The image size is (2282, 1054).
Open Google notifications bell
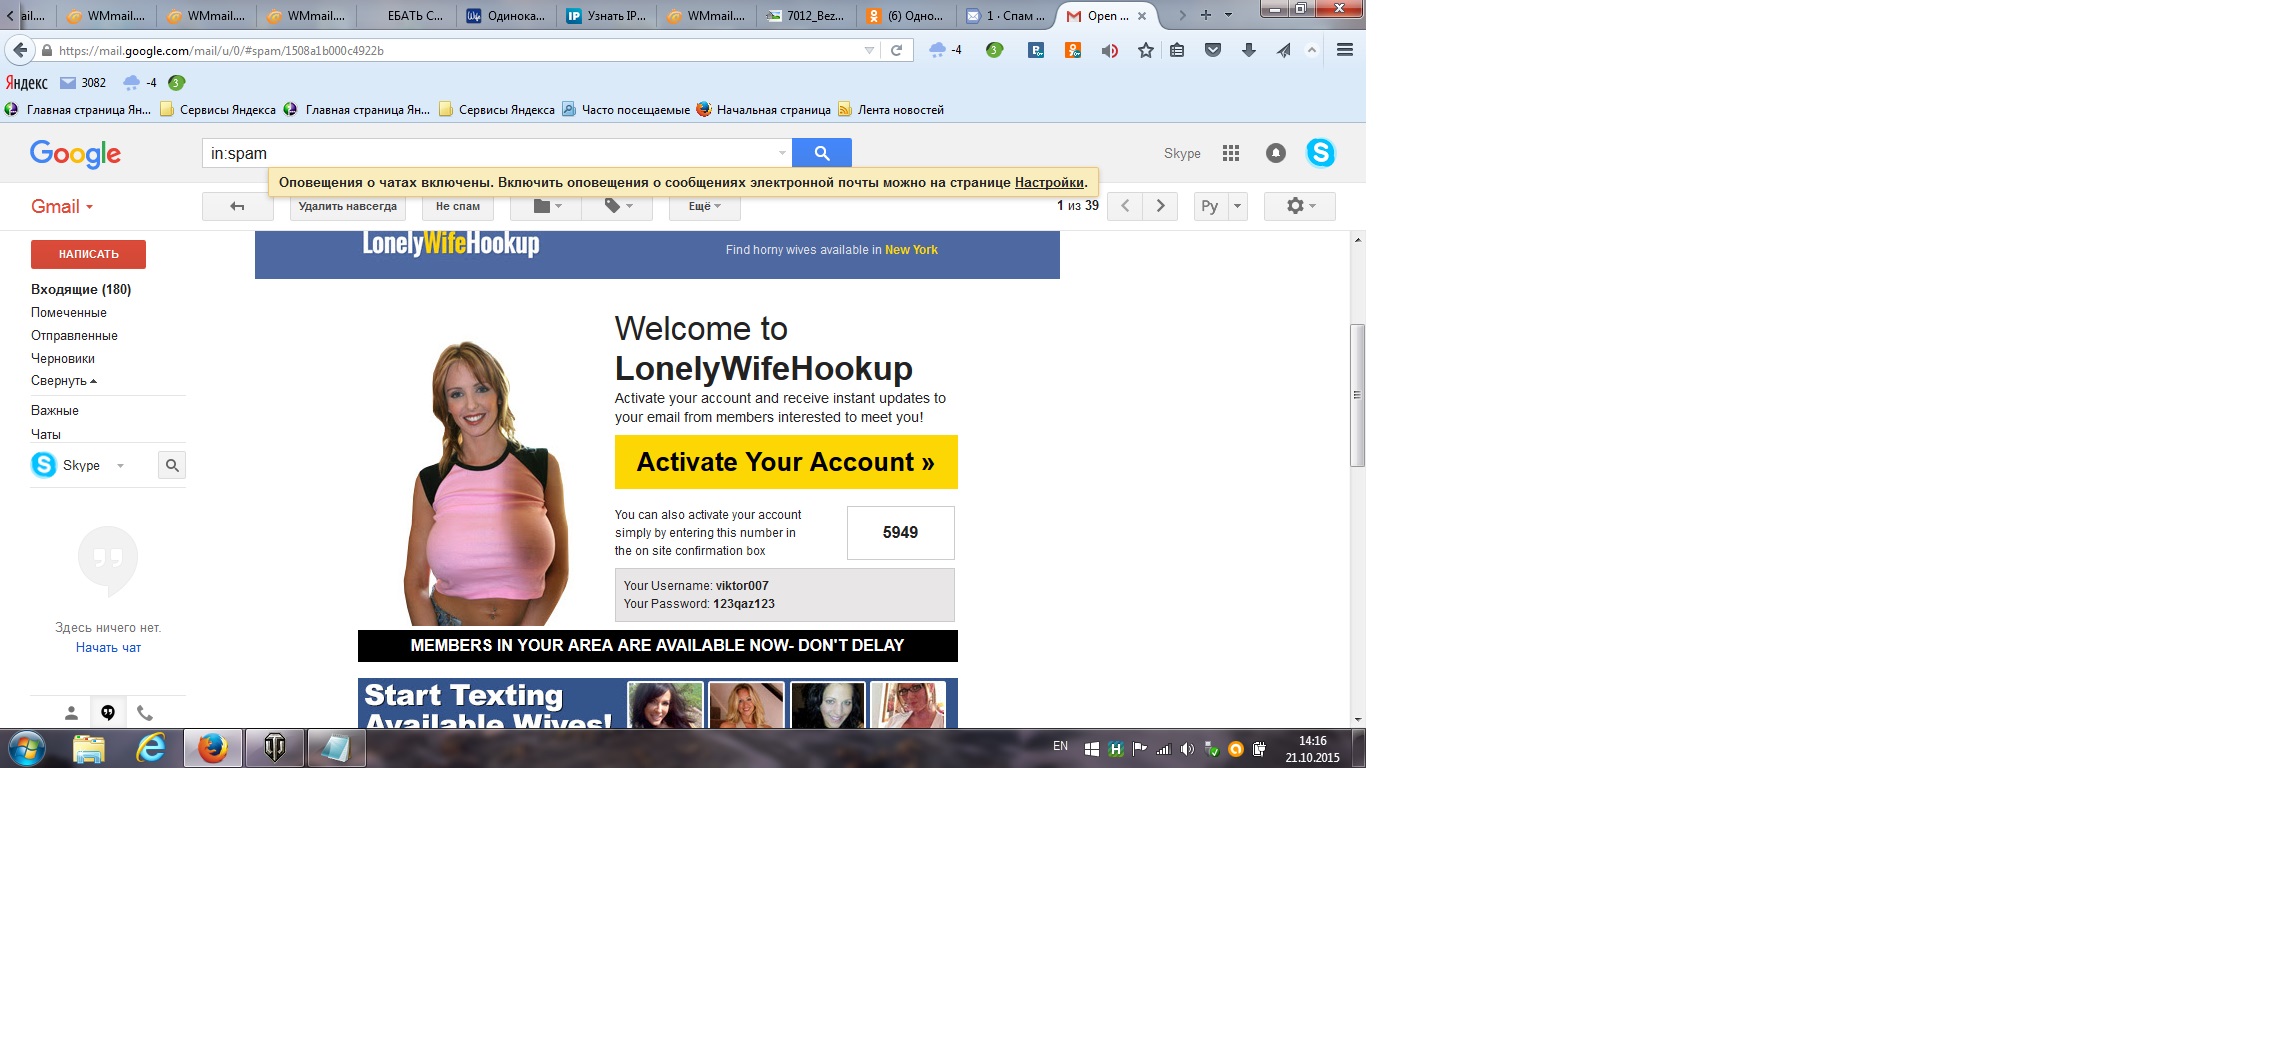tap(1276, 153)
